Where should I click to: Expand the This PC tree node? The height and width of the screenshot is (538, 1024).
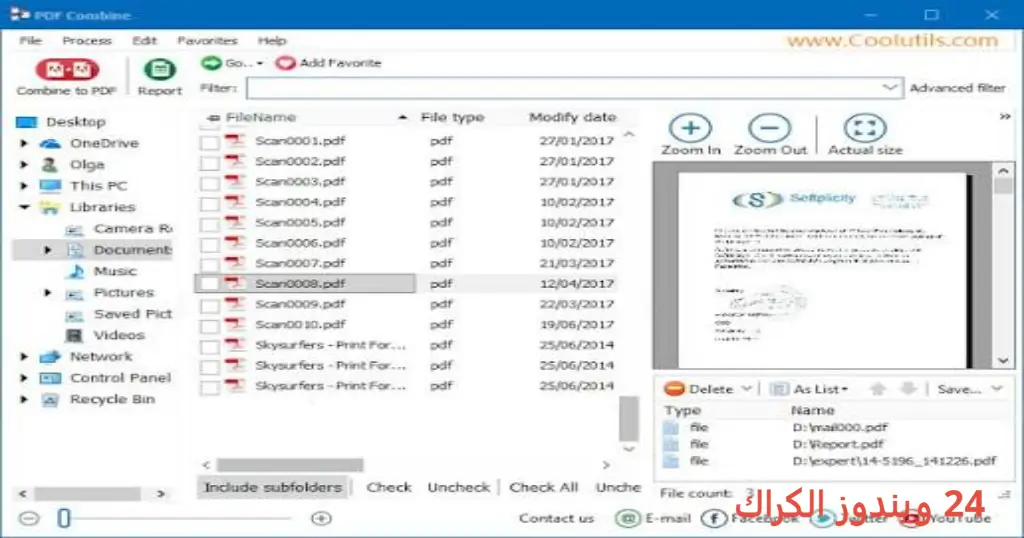(24, 185)
